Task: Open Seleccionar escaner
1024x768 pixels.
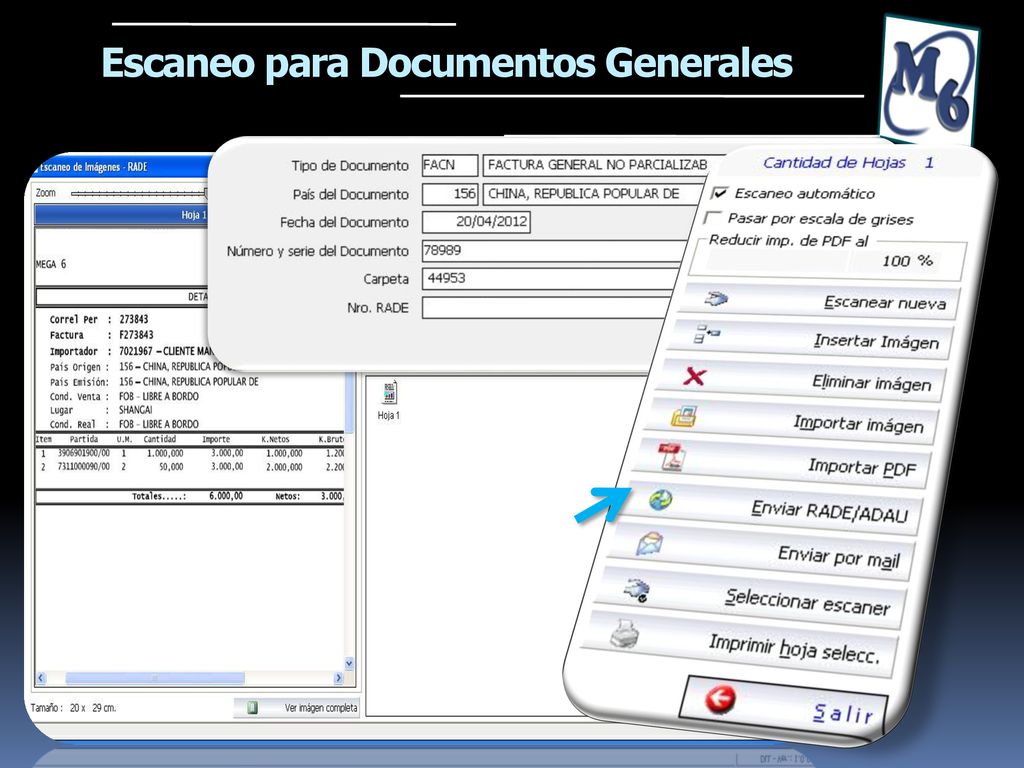Action: tap(750, 599)
